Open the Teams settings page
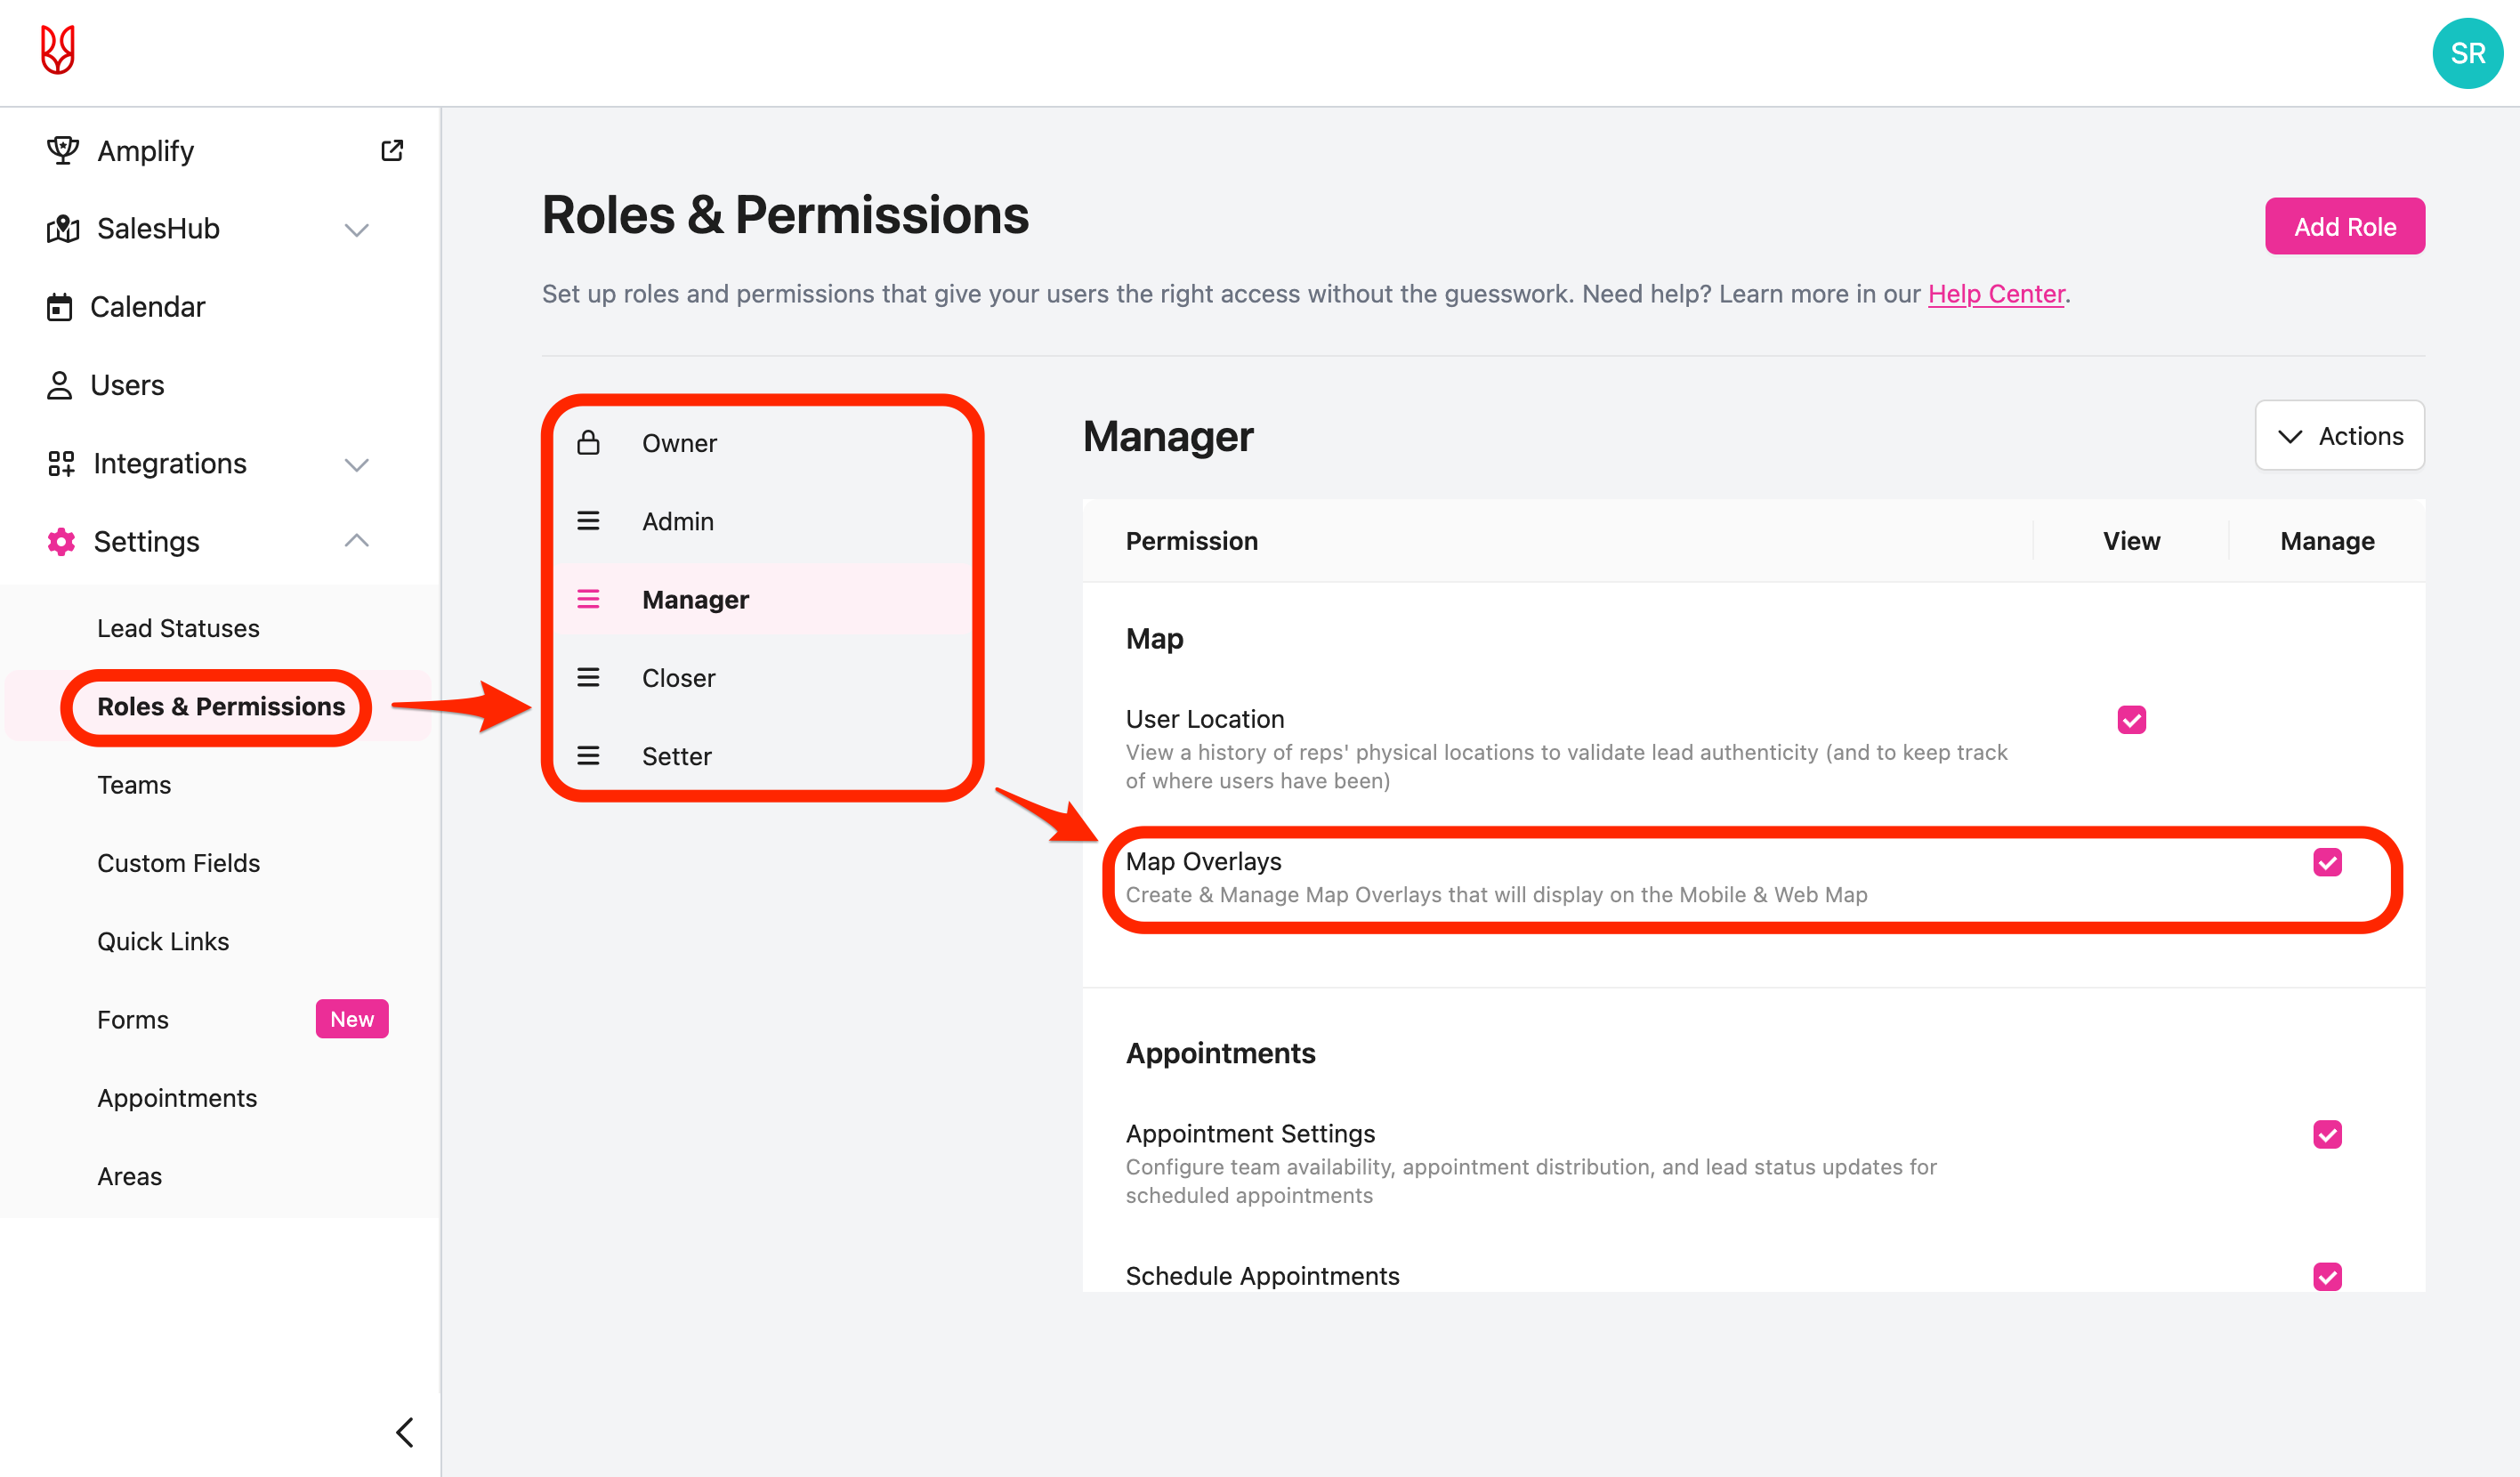This screenshot has width=2520, height=1477. point(134,785)
